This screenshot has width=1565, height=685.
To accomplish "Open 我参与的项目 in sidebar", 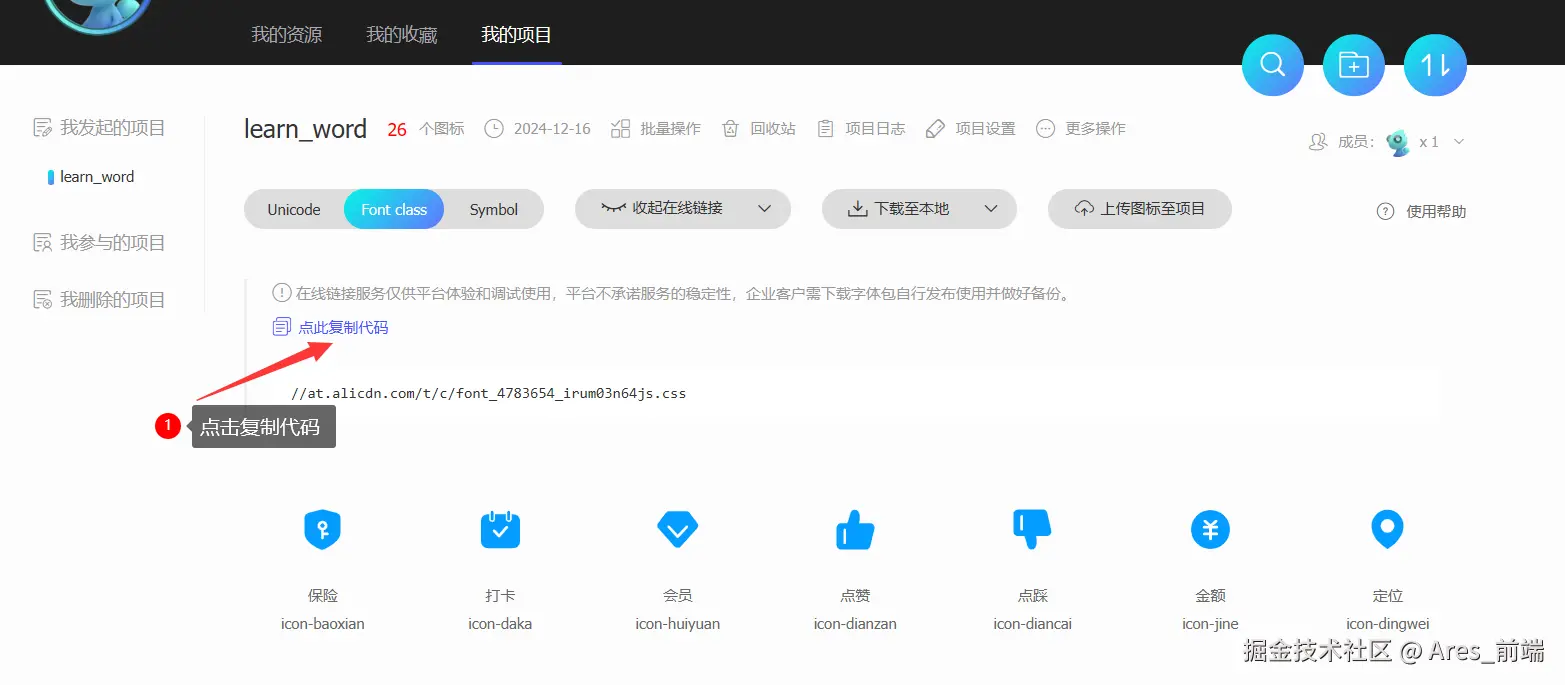I will click(99, 243).
